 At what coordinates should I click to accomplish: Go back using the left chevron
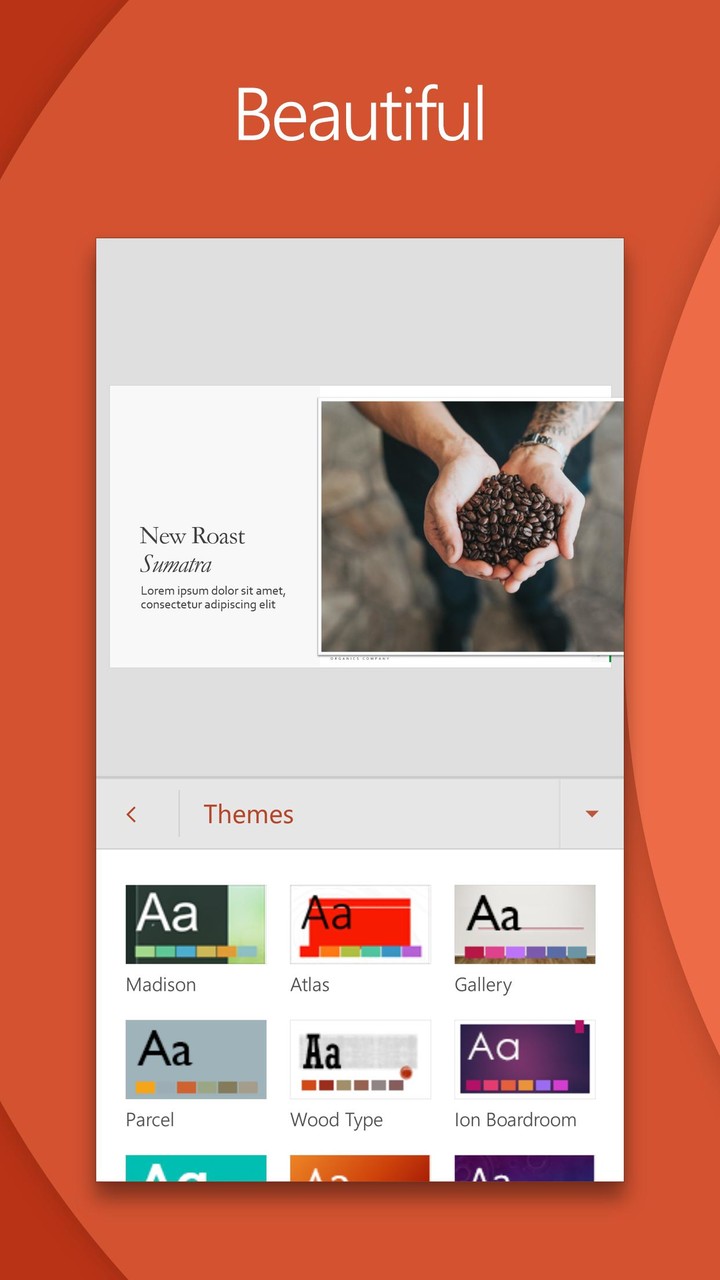click(131, 814)
